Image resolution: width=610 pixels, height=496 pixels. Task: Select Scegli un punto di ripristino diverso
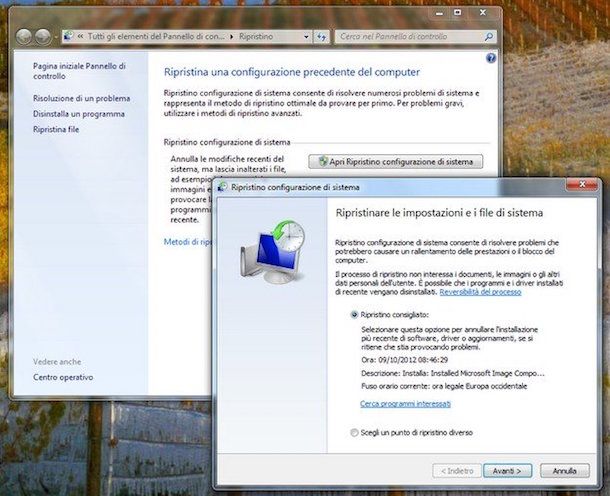354,432
